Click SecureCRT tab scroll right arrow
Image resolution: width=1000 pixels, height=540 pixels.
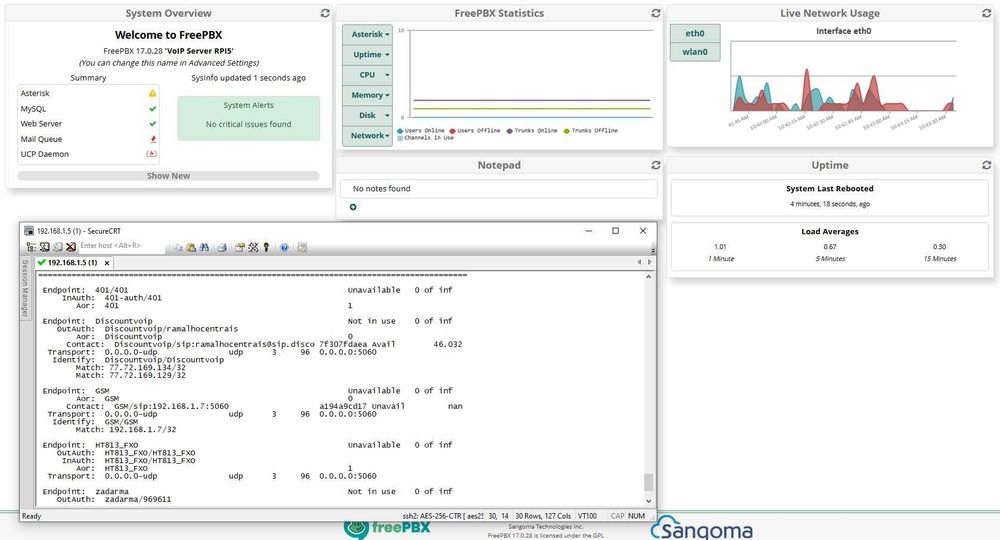point(650,262)
